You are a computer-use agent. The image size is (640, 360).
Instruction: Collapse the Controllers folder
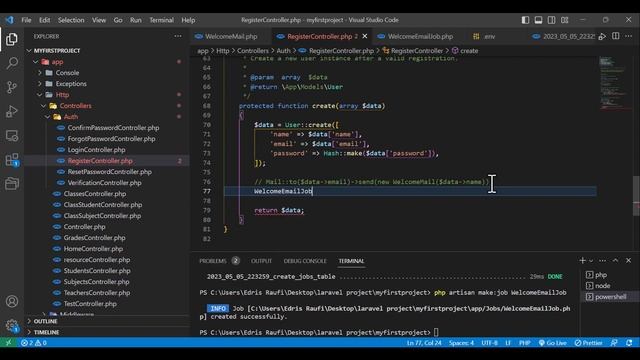[44, 106]
